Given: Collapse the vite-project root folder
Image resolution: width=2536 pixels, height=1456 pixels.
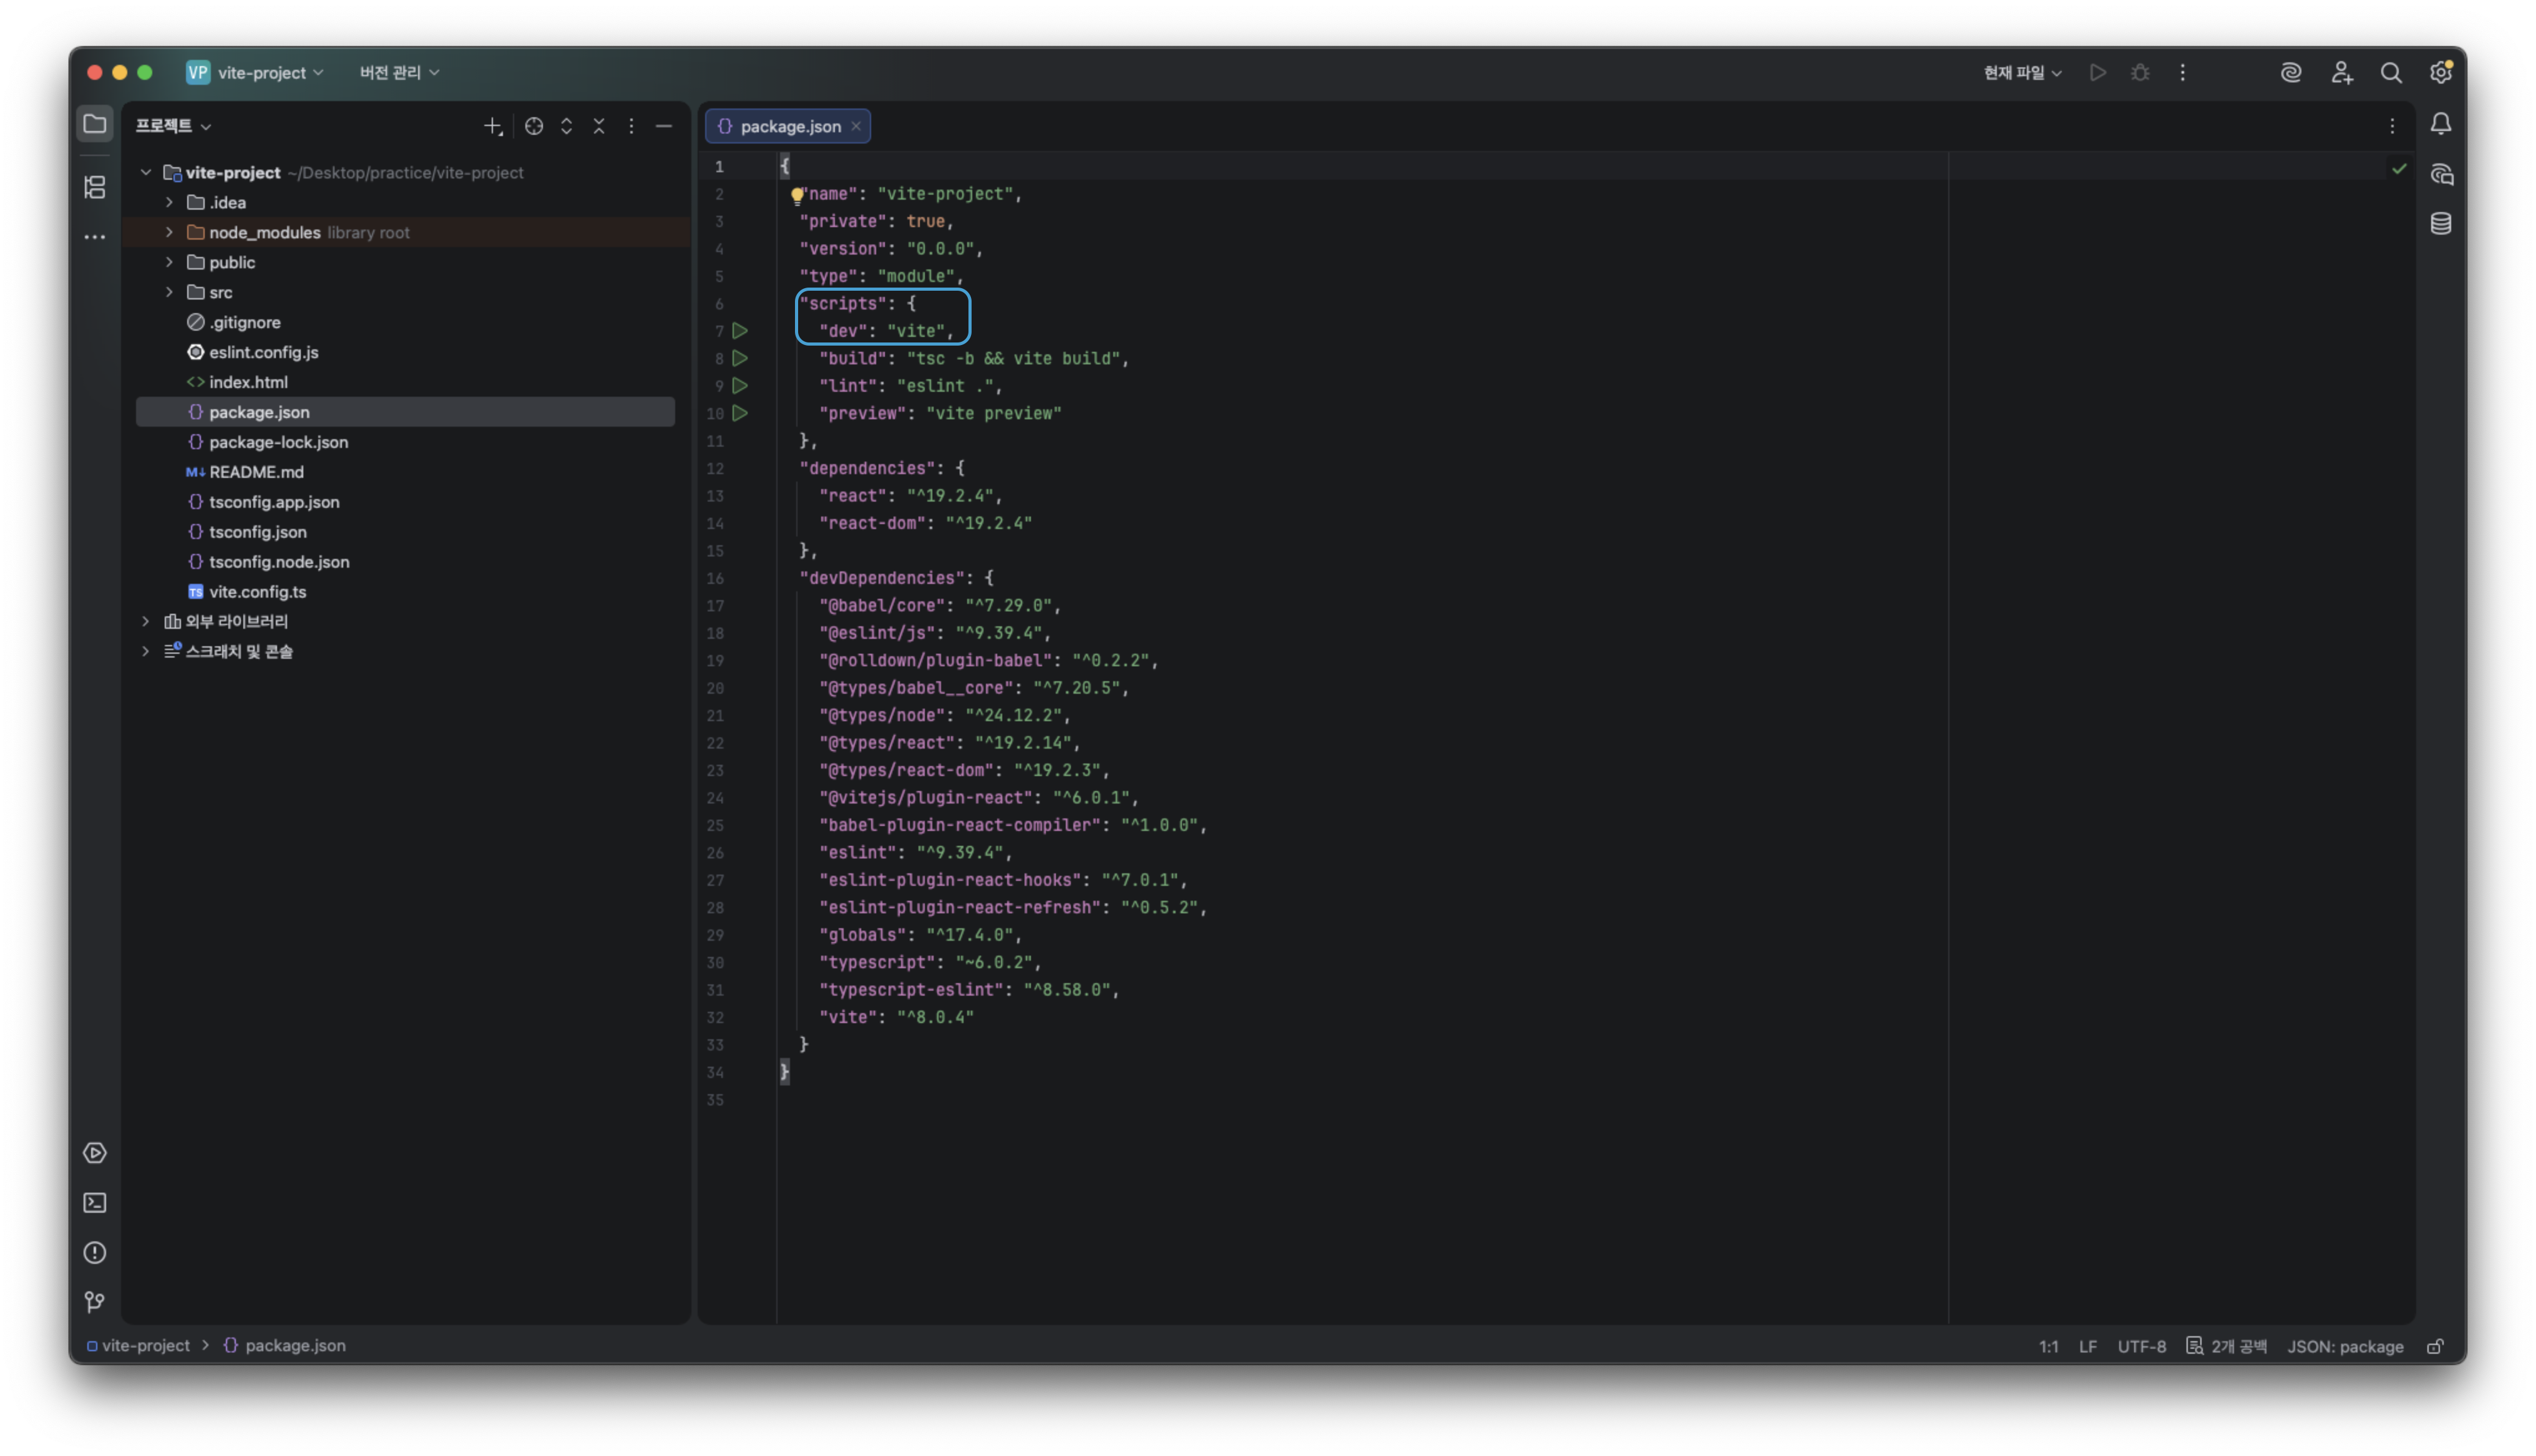Looking at the screenshot, I should [146, 172].
